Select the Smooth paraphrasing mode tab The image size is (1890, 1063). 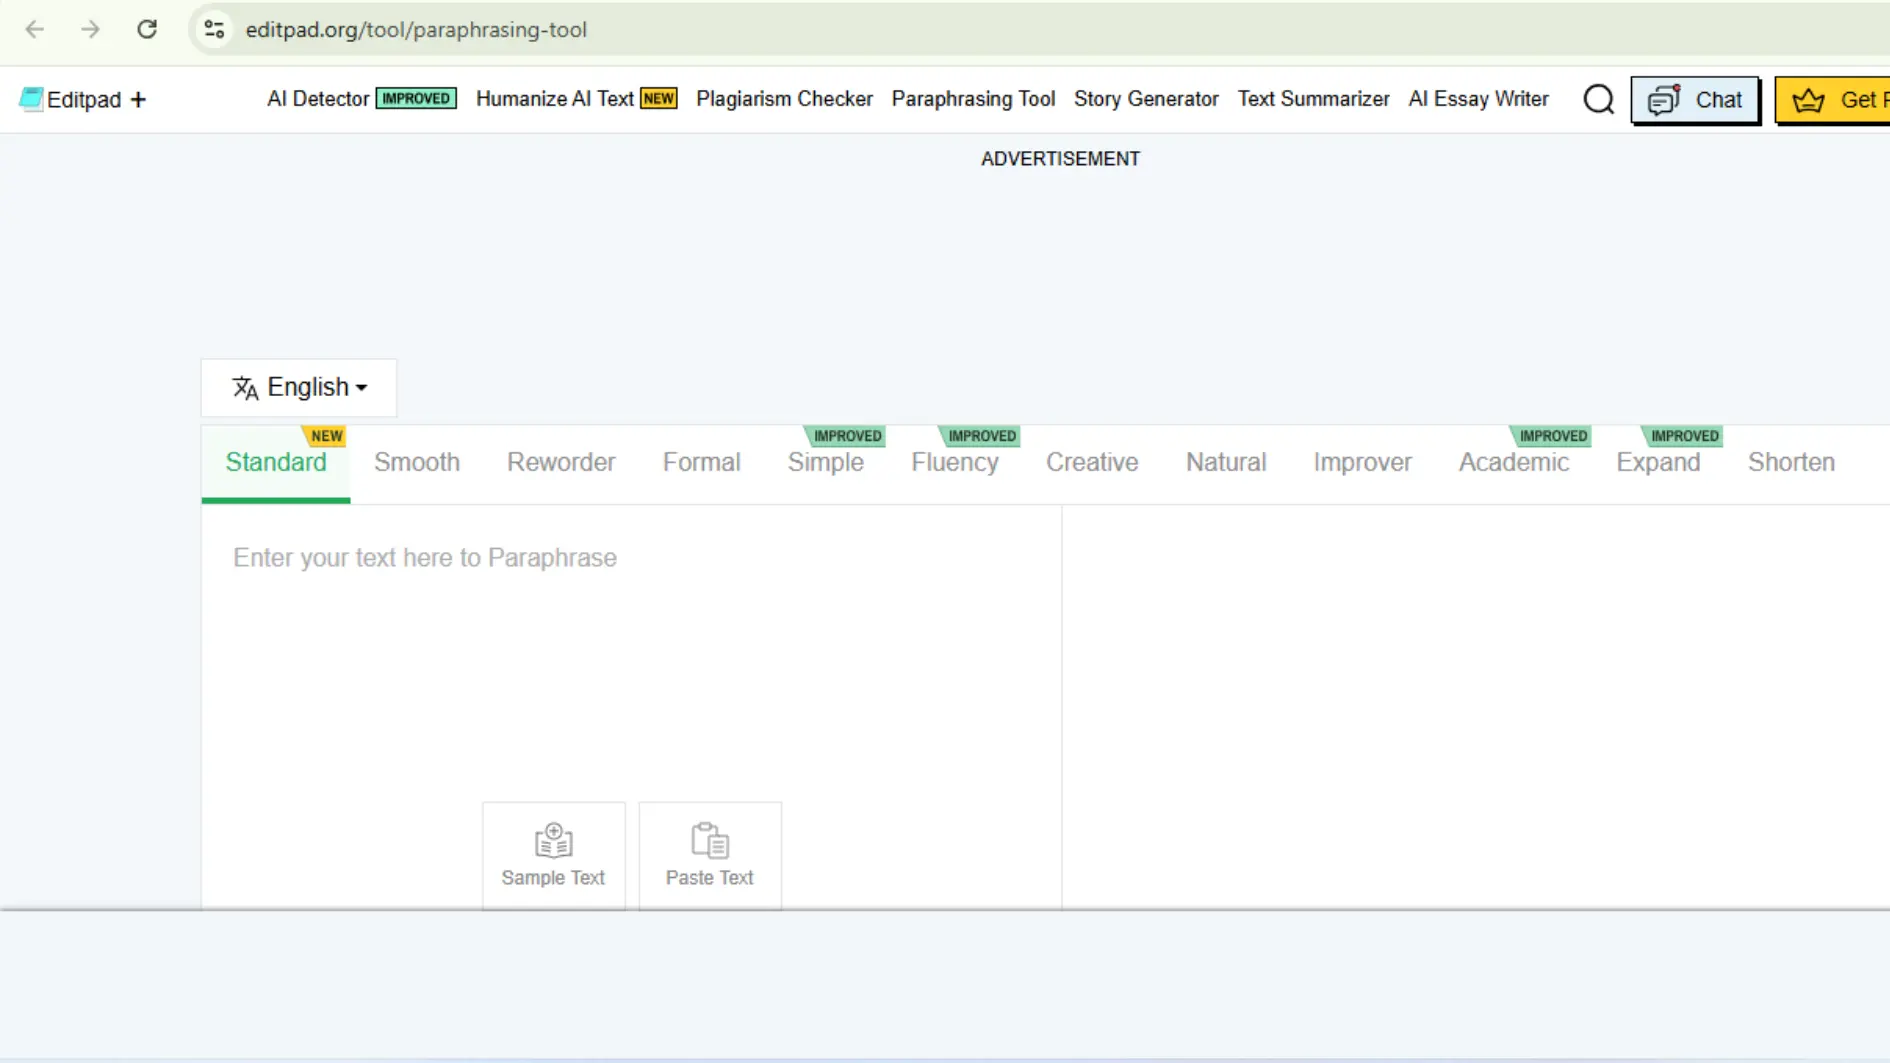click(417, 462)
